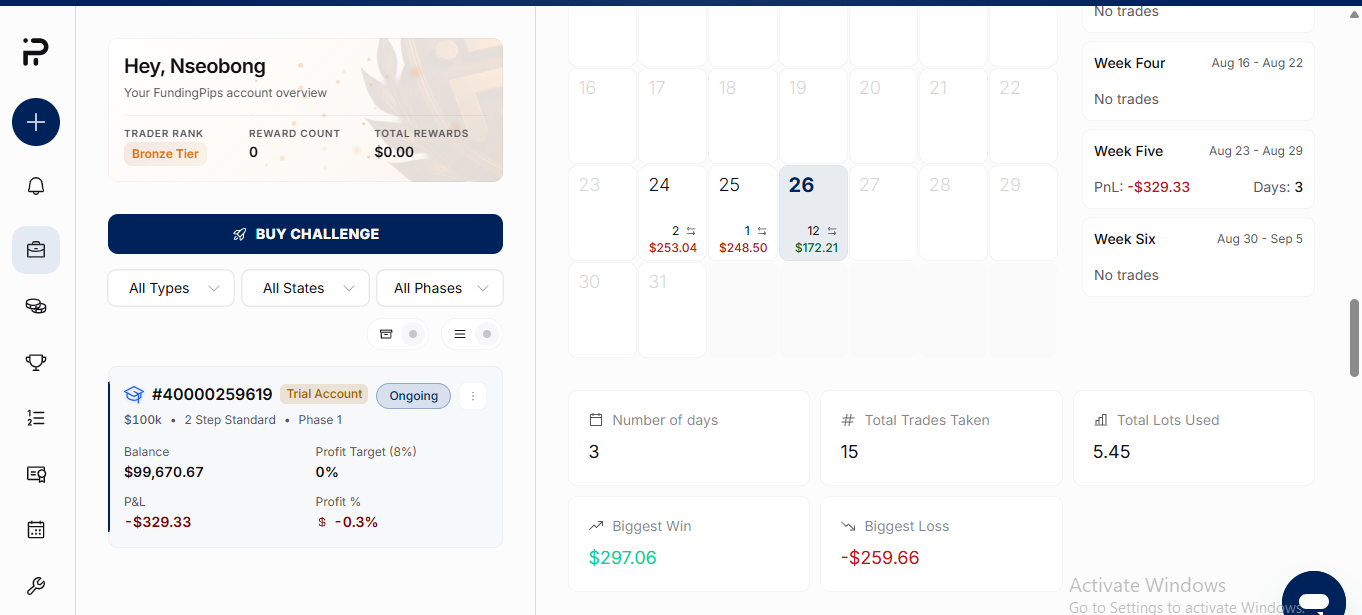The image size is (1362, 615).
Task: Open the wrench tools sidebar icon
Action: pos(36,586)
